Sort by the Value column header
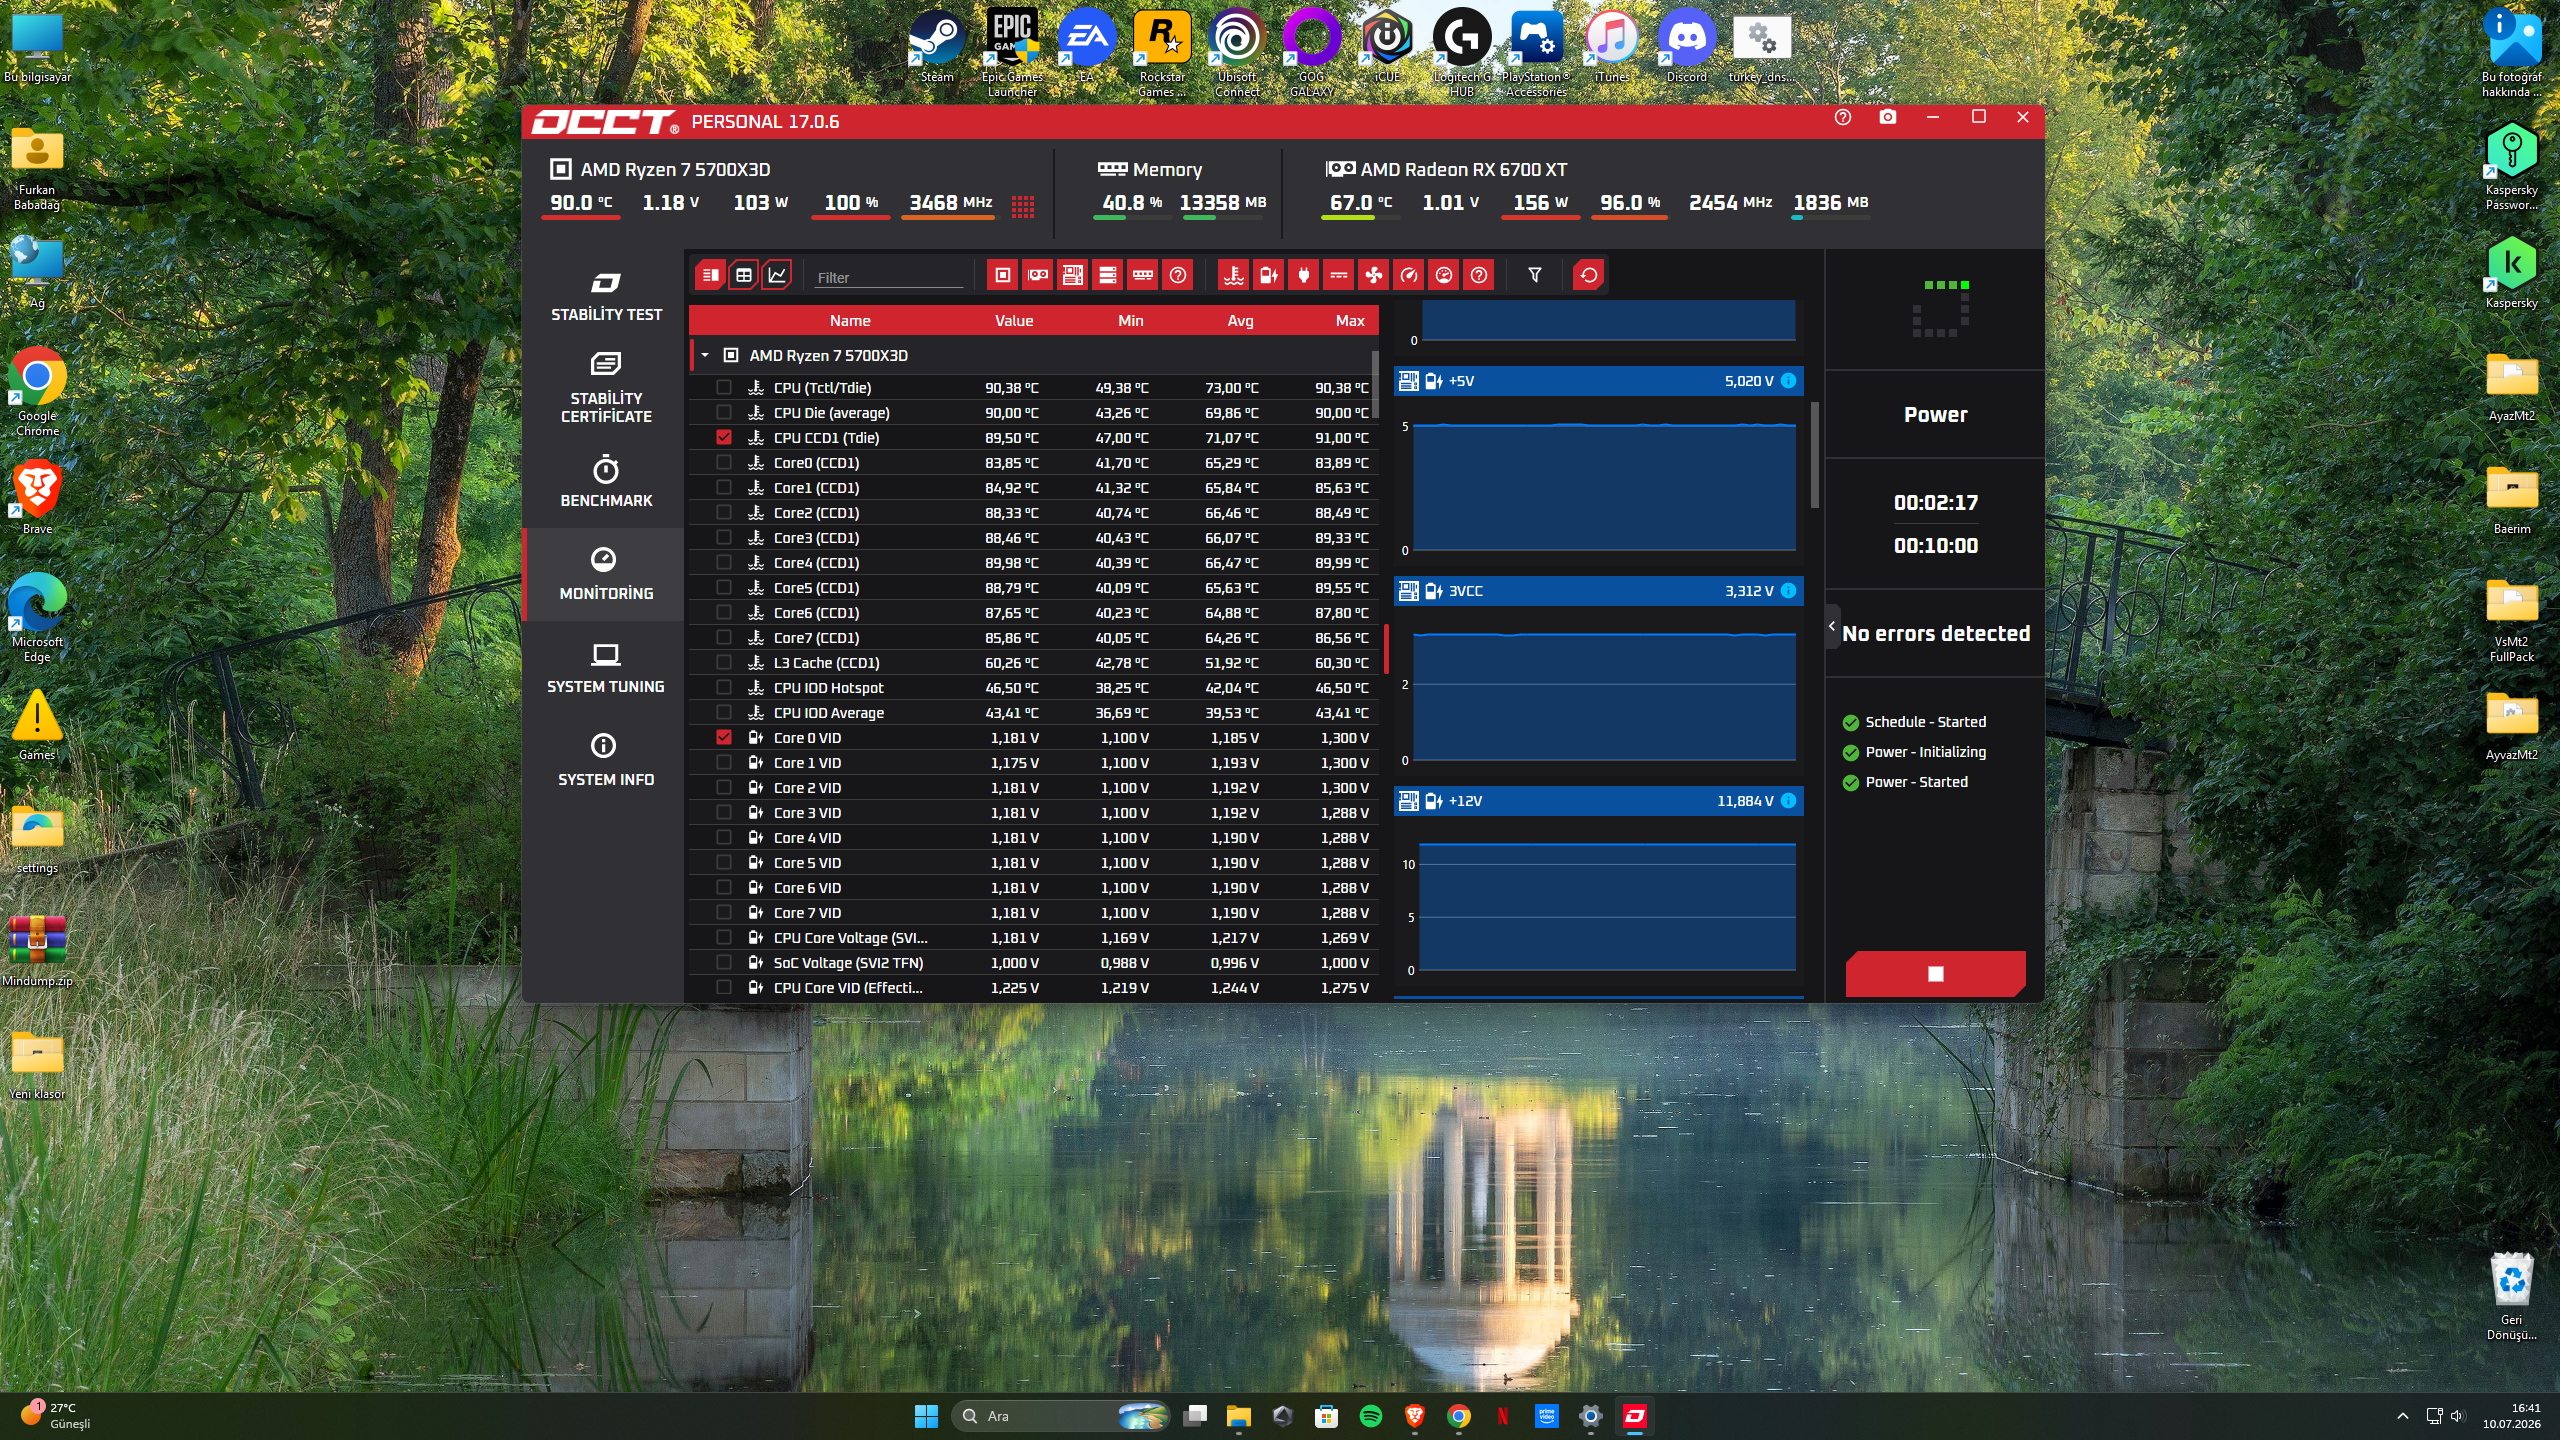 (1014, 321)
